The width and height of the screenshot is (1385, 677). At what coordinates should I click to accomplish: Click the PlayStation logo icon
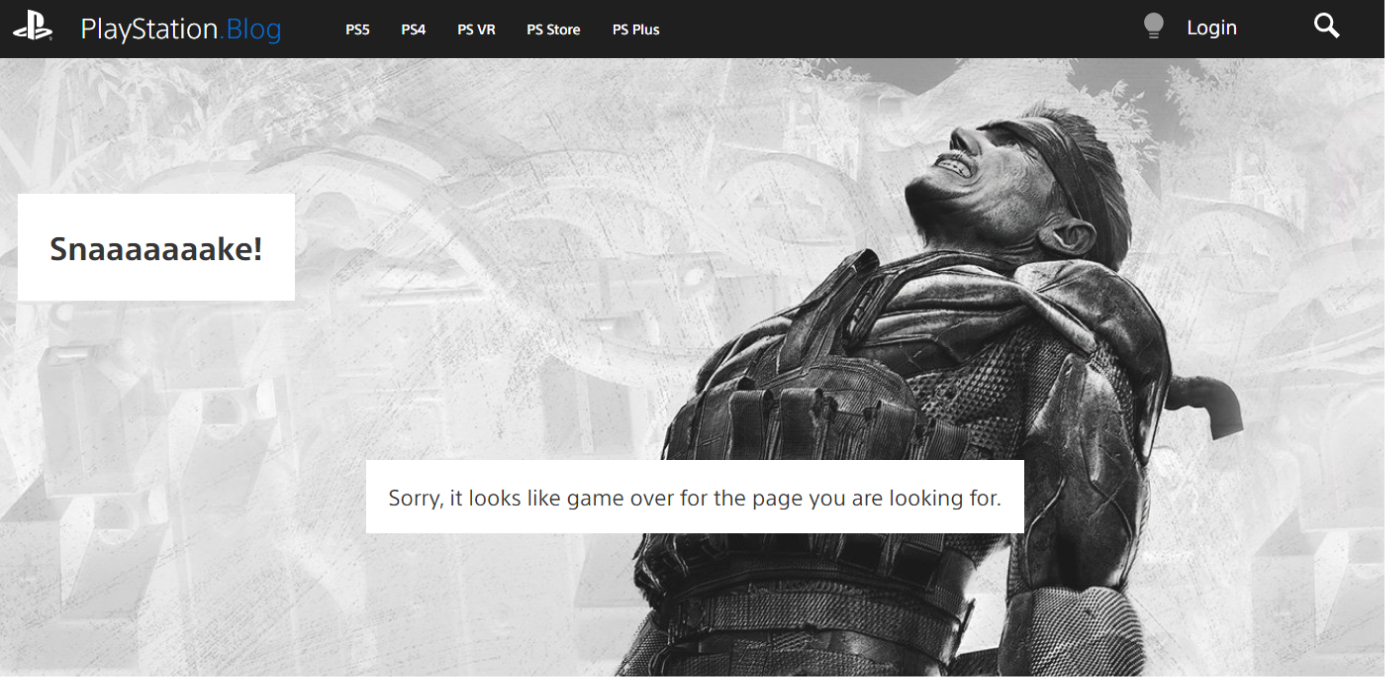[x=32, y=28]
